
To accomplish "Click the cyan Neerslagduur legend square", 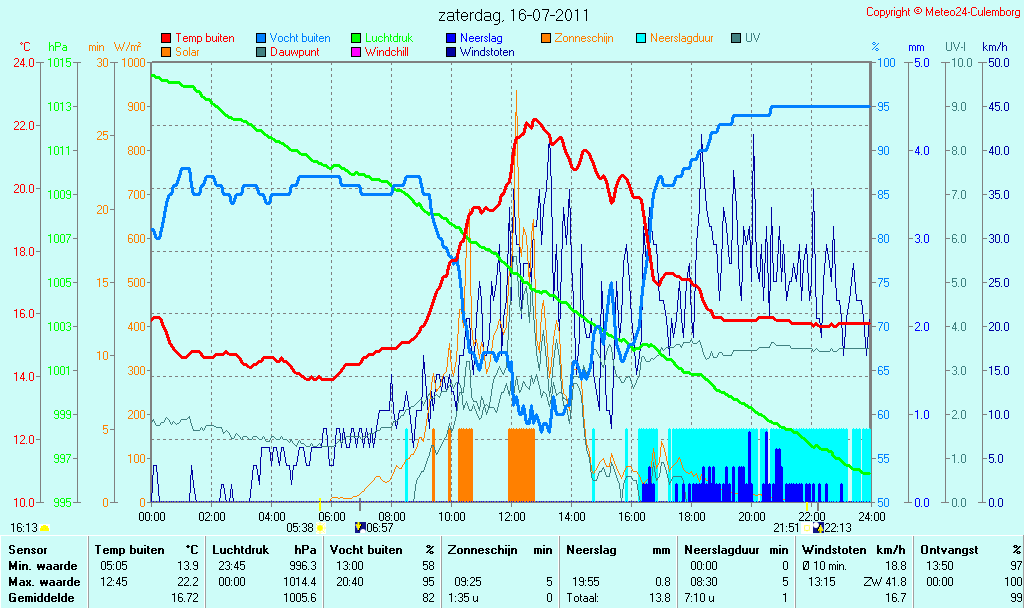I will click(641, 39).
